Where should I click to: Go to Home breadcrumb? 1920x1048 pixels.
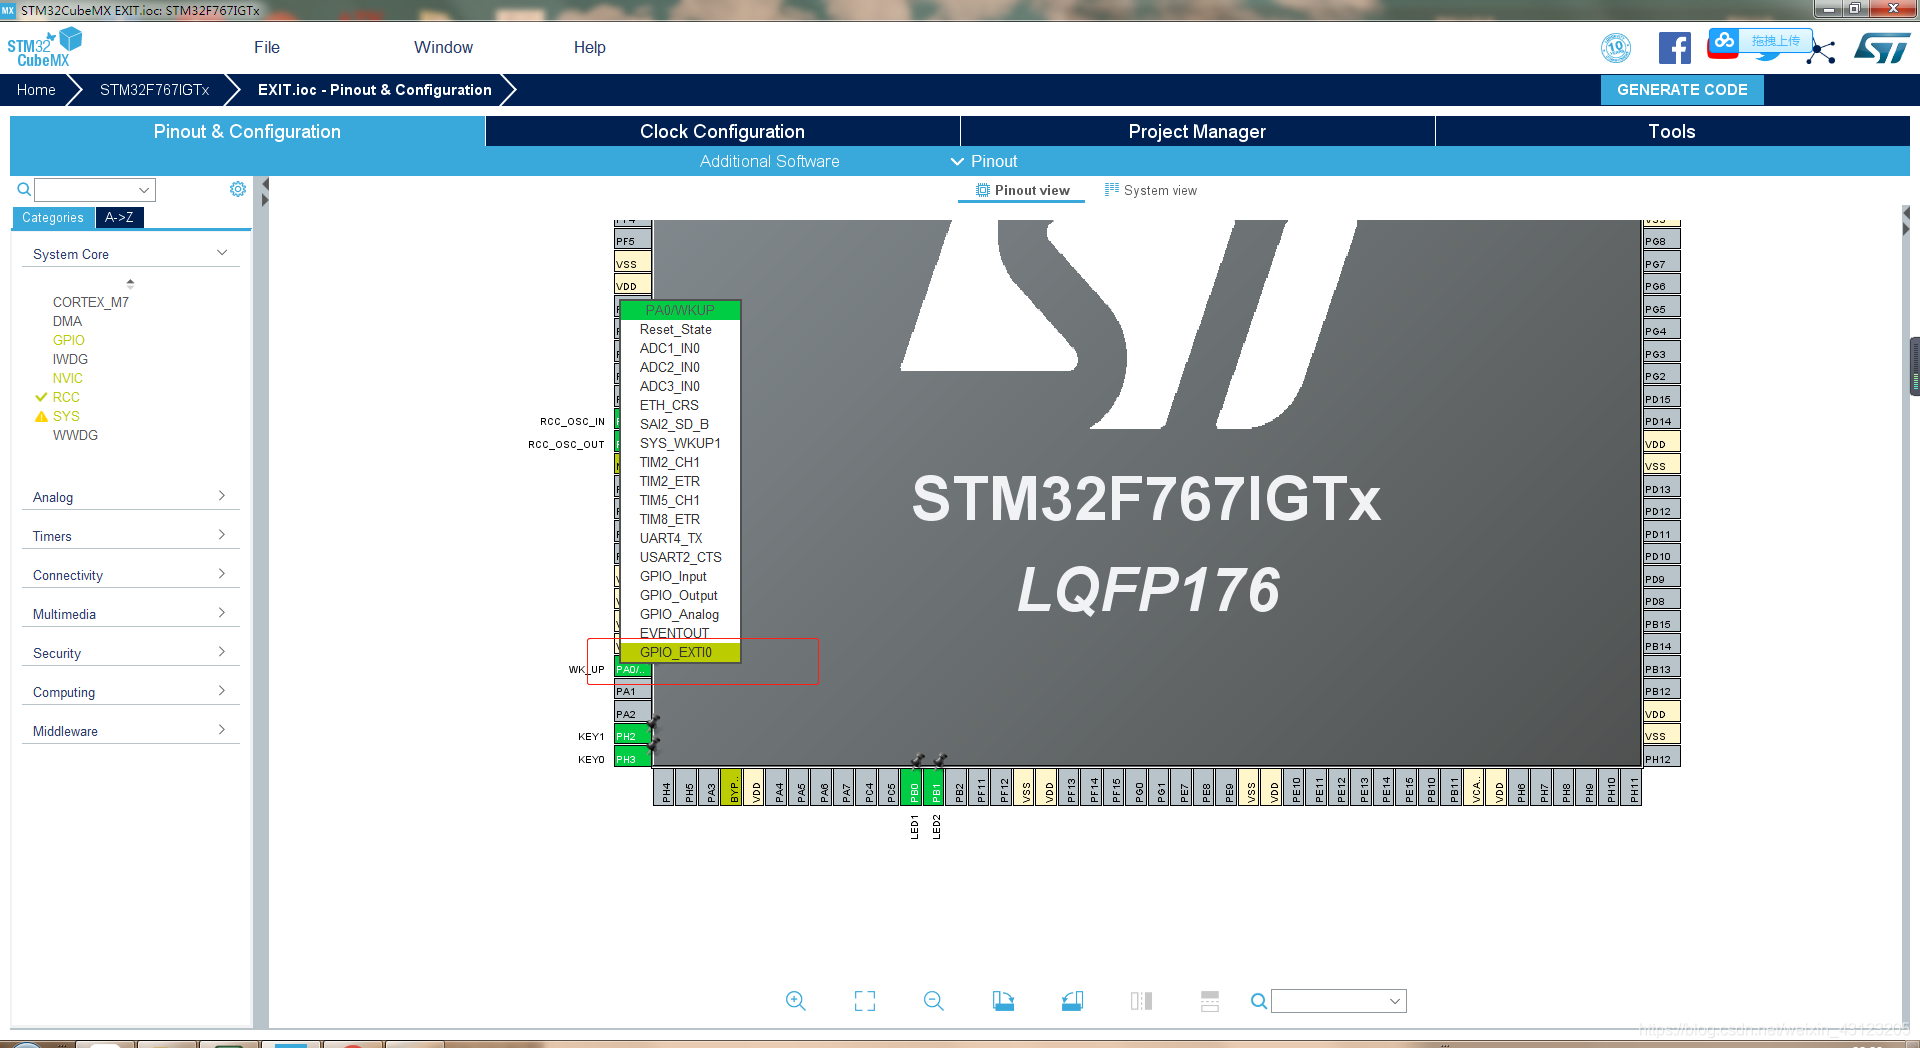coord(36,89)
